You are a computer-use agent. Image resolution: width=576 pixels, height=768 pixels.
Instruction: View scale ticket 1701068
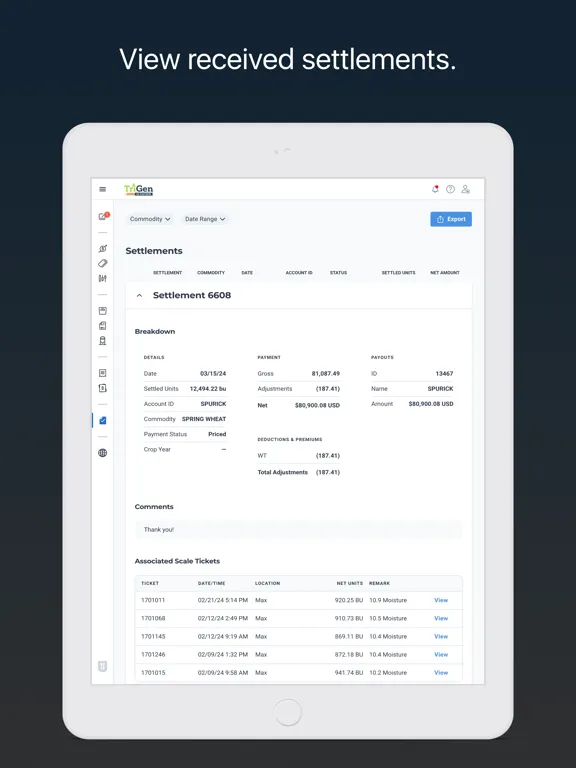[x=441, y=618]
